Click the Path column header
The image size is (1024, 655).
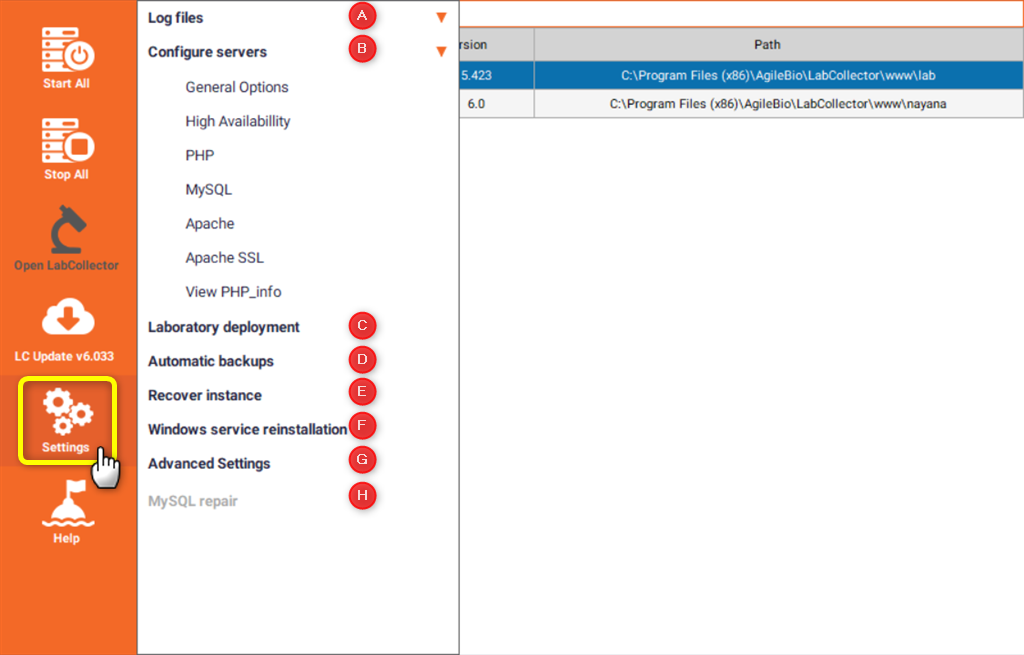(x=778, y=44)
